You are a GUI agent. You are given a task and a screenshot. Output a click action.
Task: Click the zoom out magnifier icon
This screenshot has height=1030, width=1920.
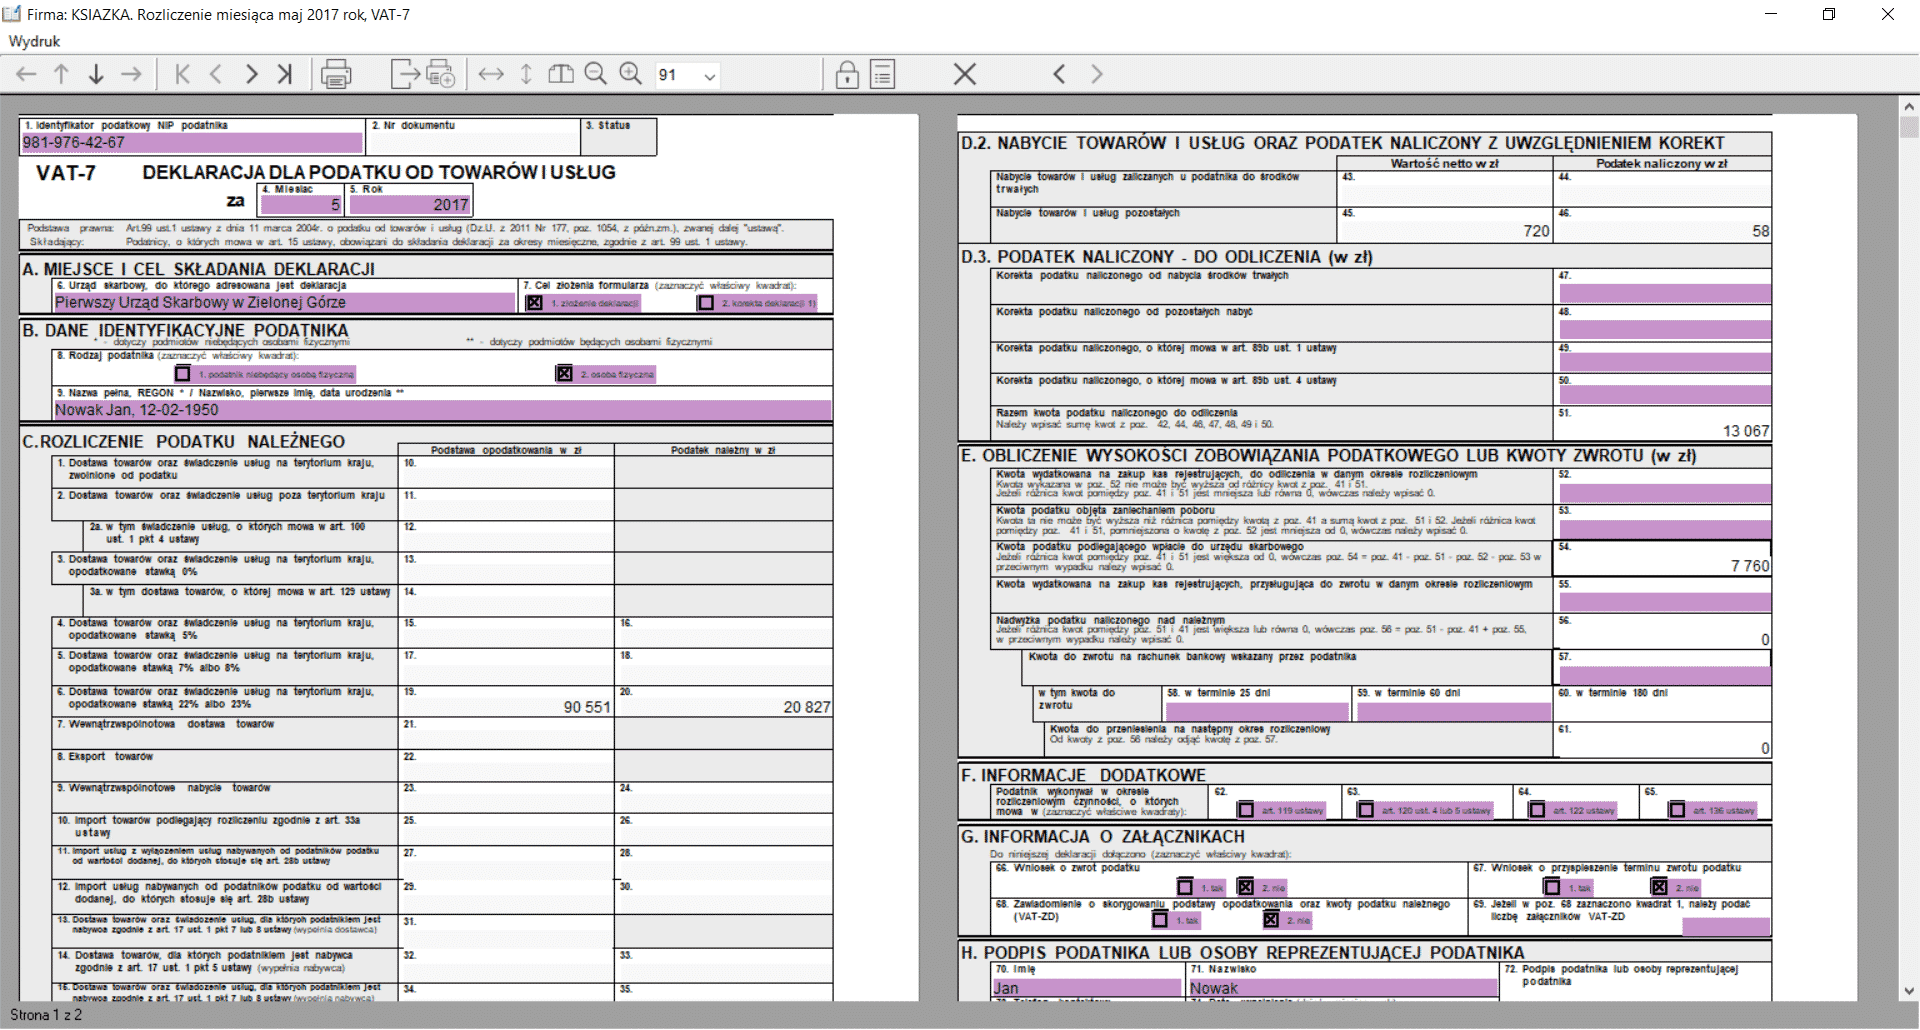[595, 74]
